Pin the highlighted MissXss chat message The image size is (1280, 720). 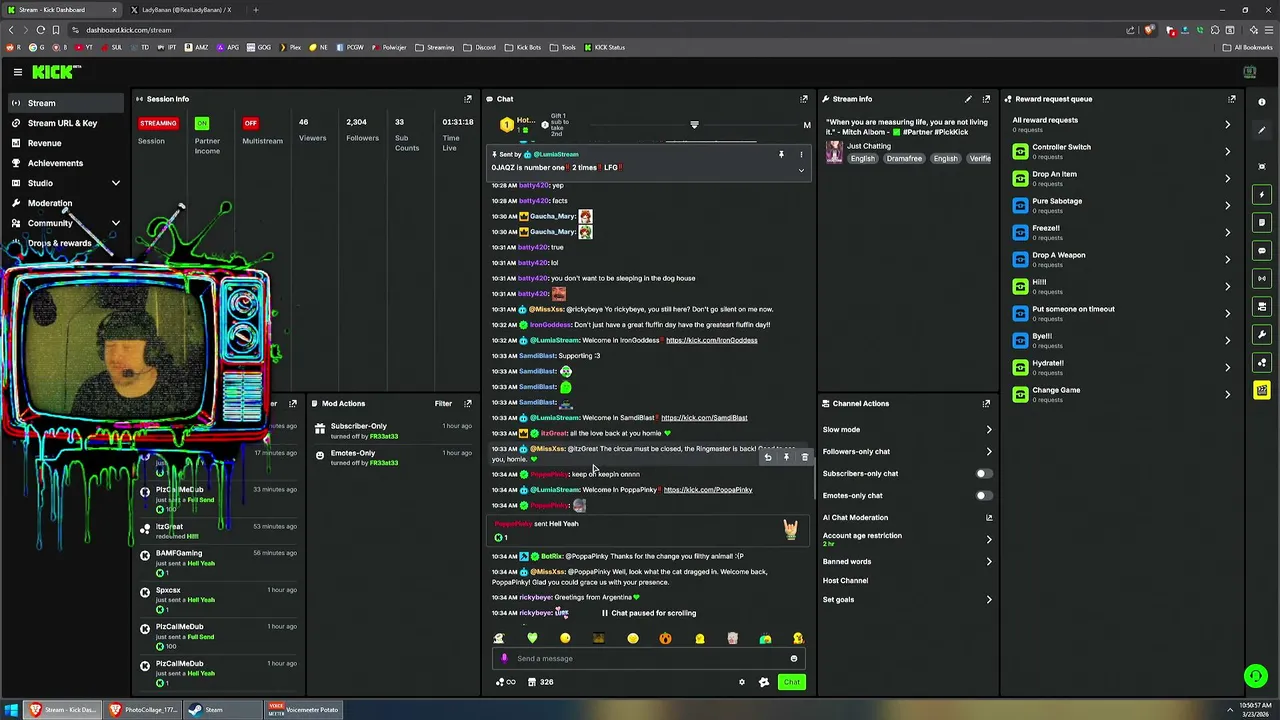786,457
